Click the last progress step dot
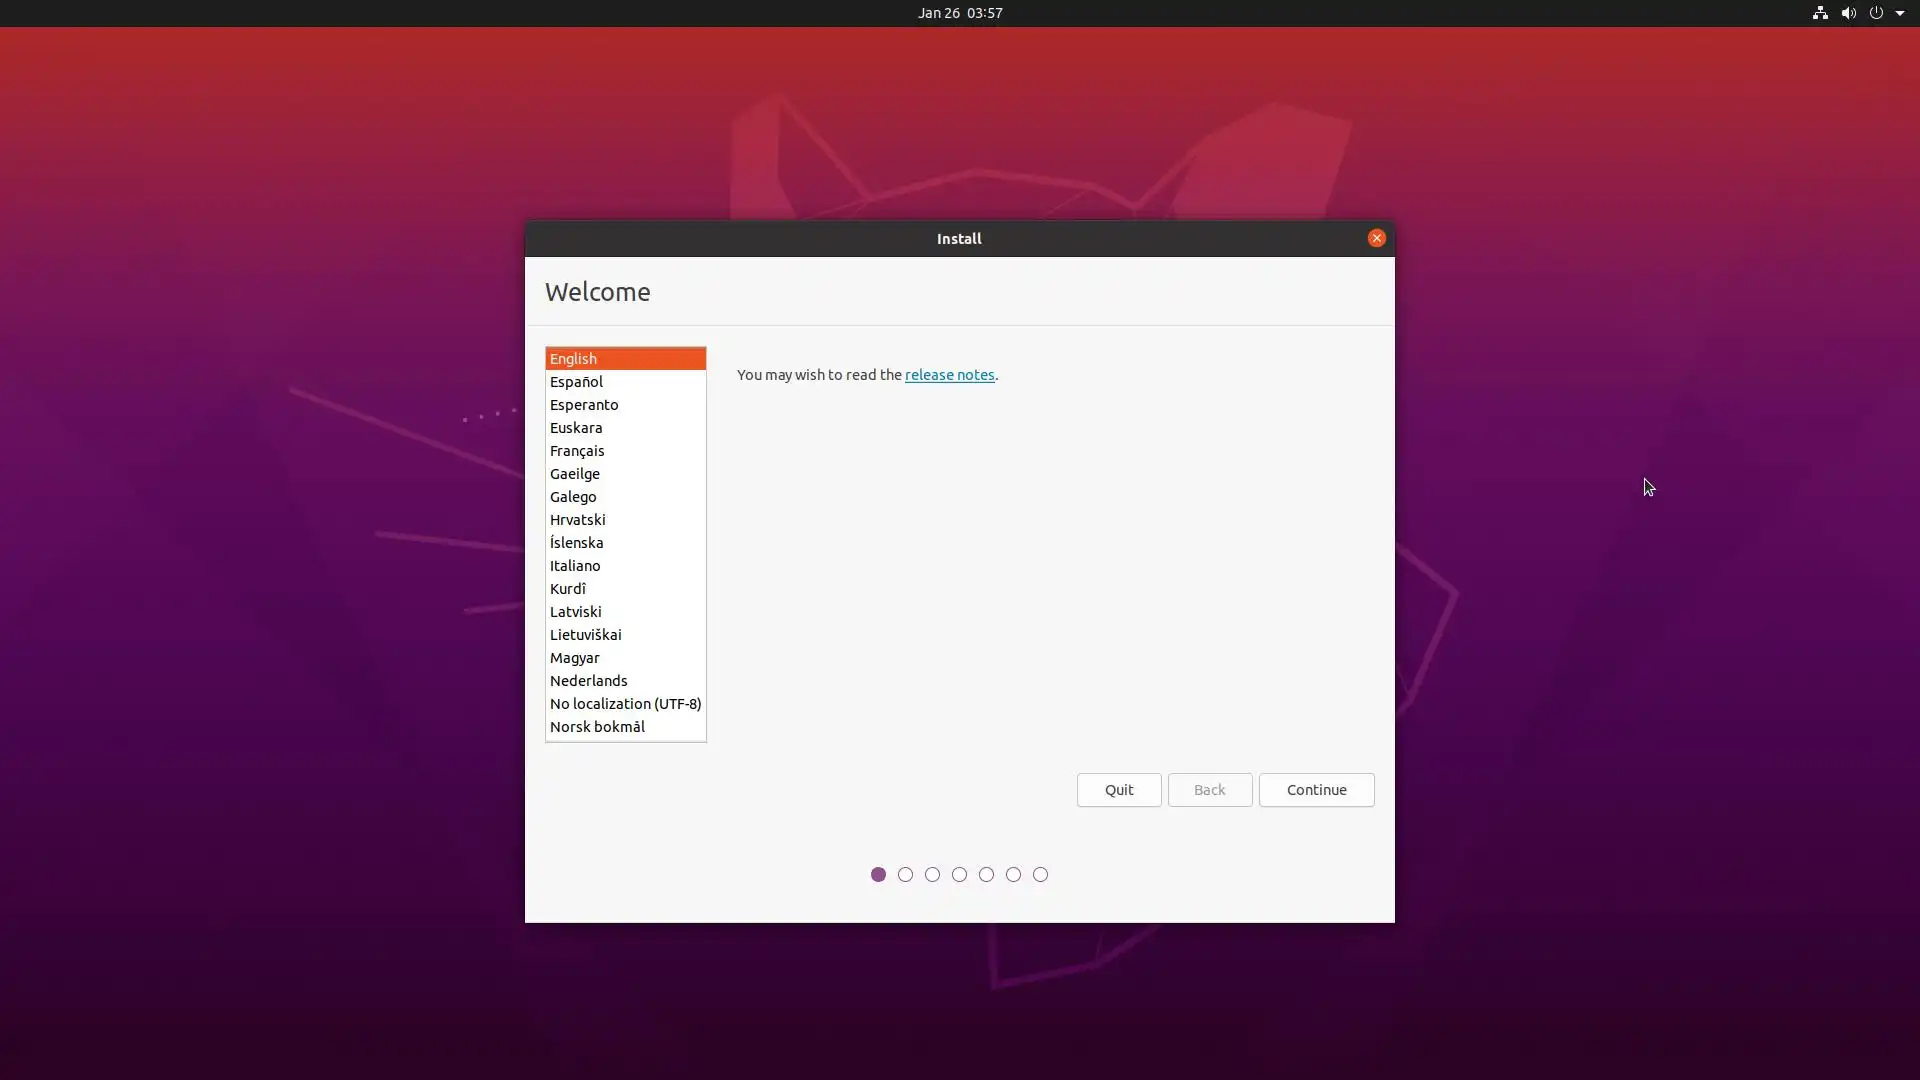 (x=1040, y=875)
